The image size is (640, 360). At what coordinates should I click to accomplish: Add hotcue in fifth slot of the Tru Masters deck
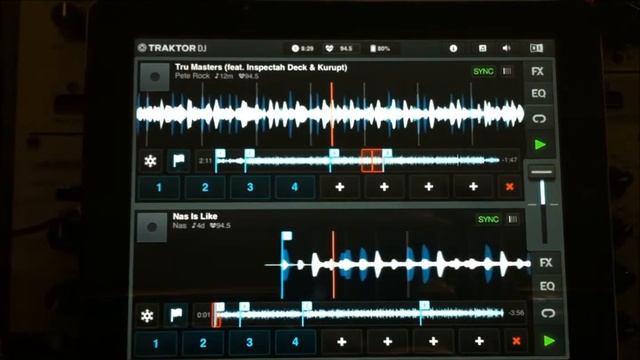pyautogui.click(x=340, y=187)
